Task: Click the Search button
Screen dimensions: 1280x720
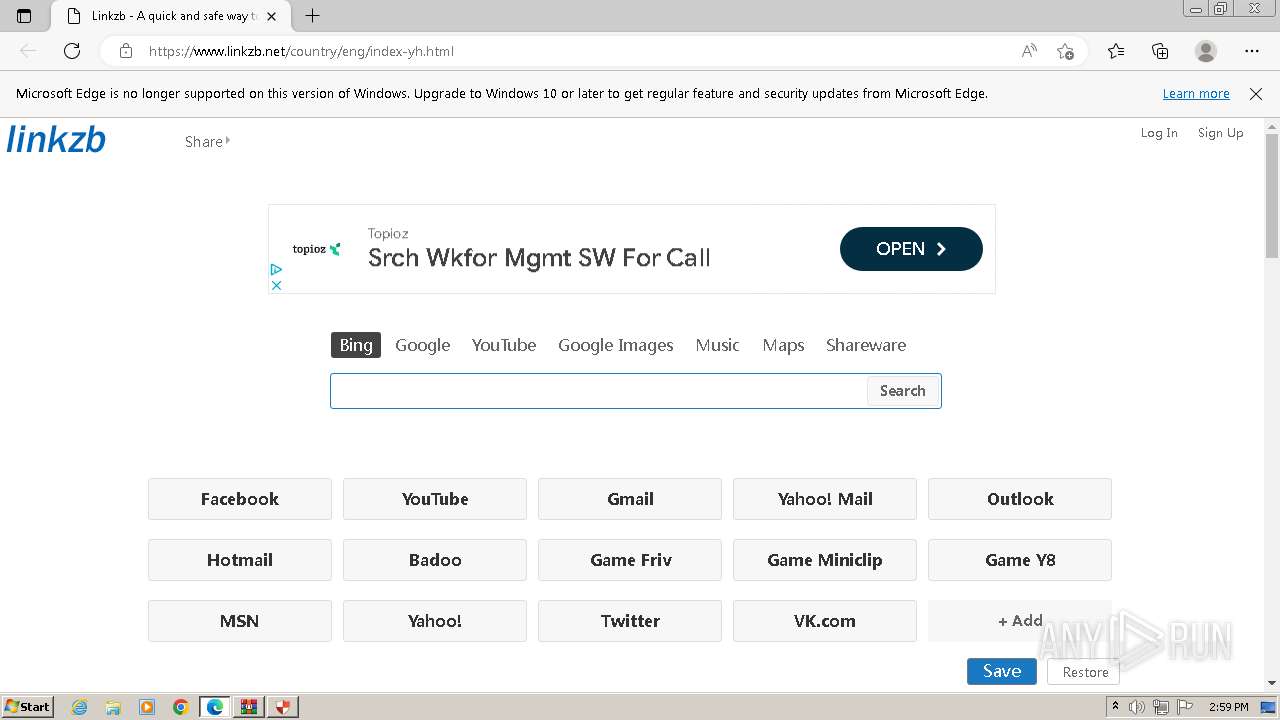Action: point(903,391)
